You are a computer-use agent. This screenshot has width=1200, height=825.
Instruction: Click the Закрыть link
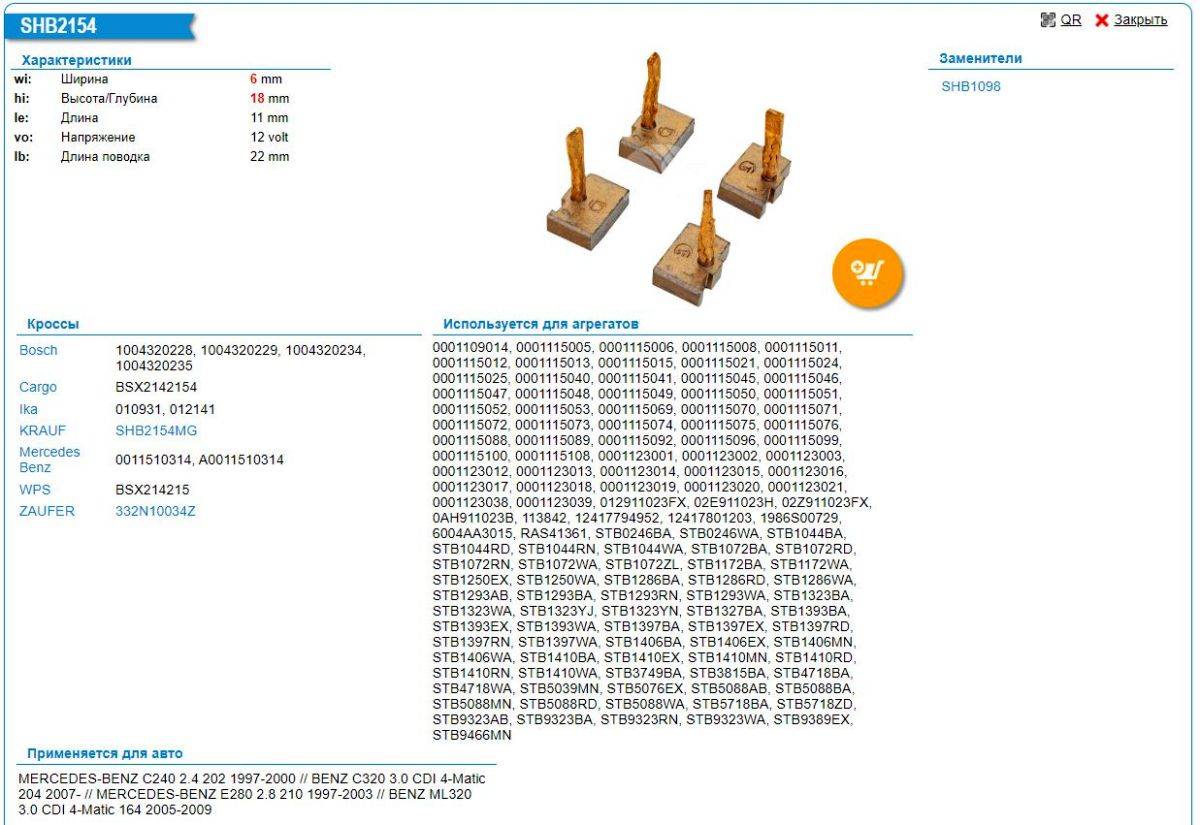(1140, 20)
